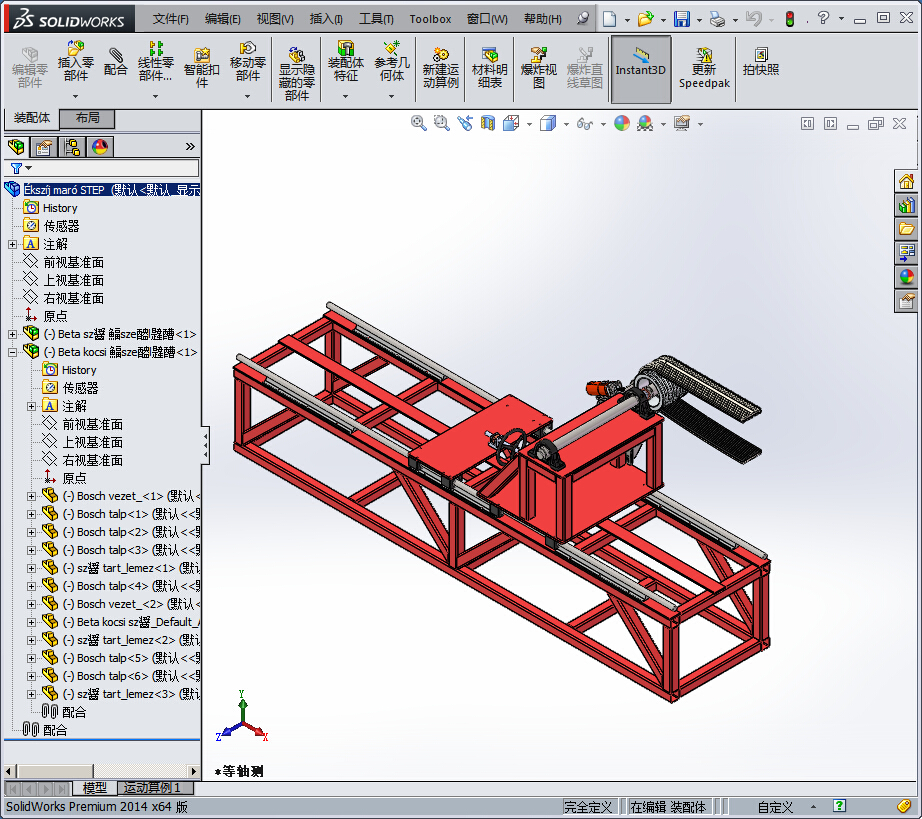Click the Save icon in title bar
922x819 pixels.
[682, 19]
